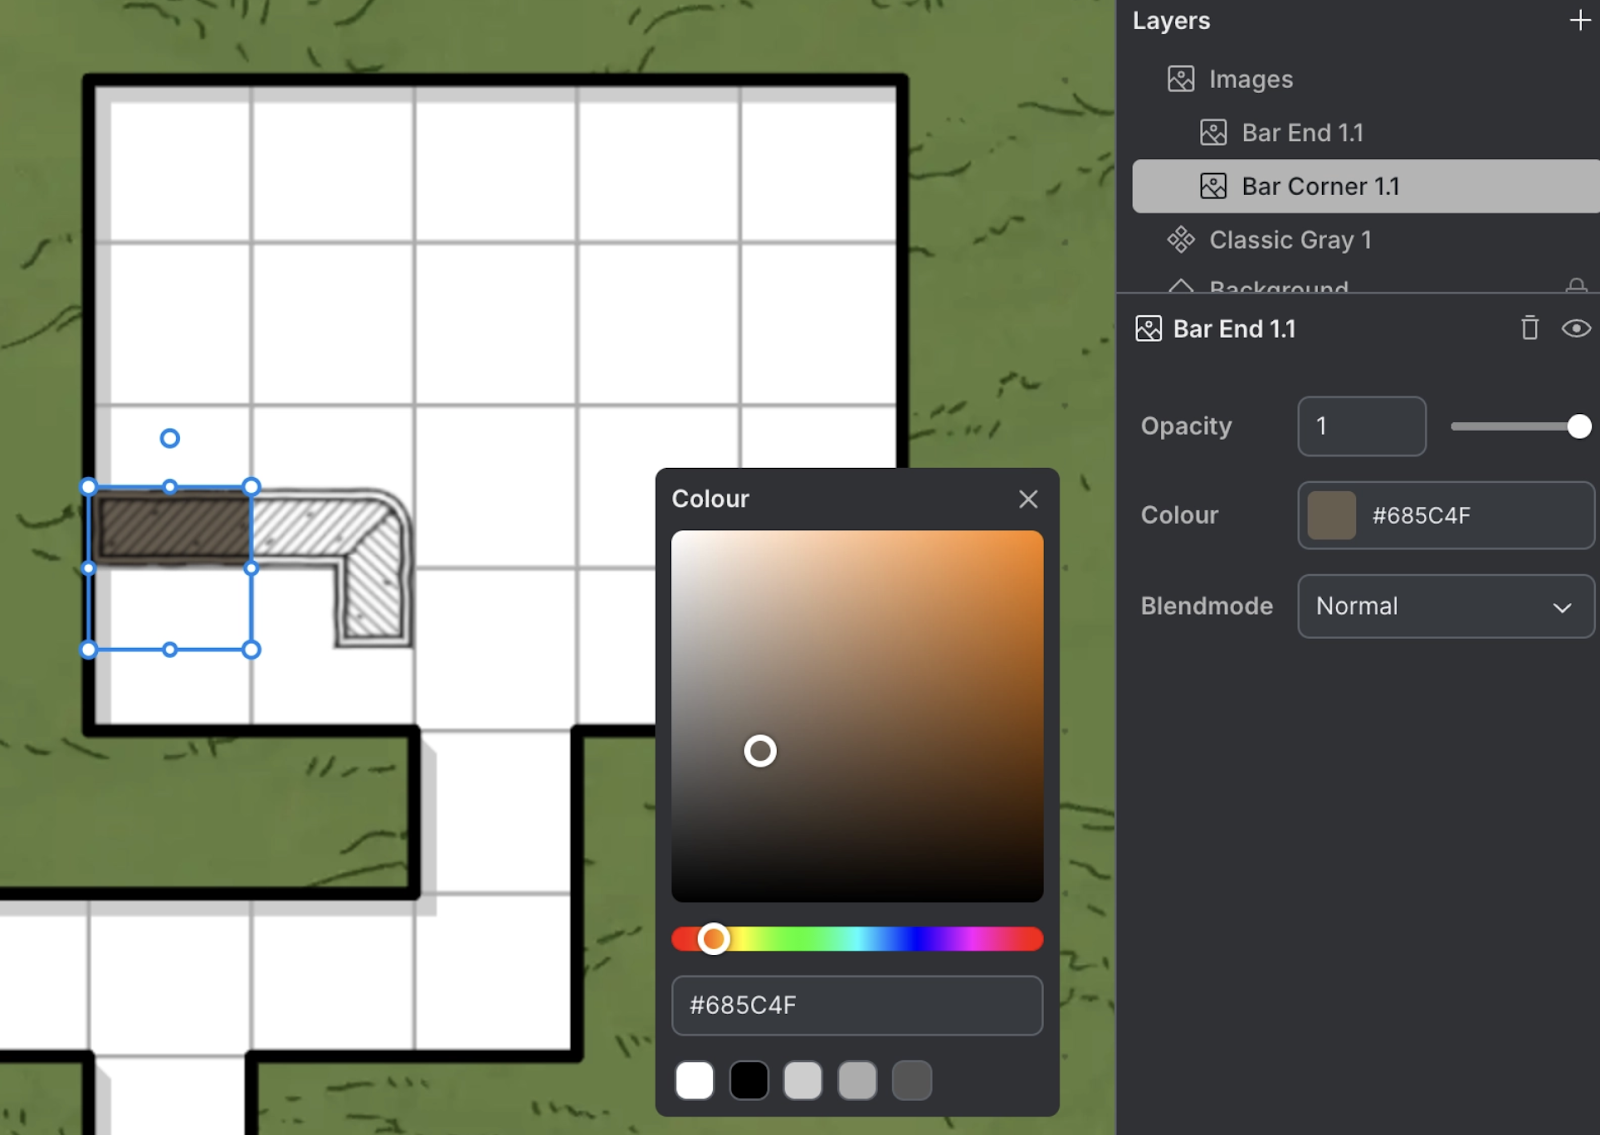Pick the white preset swatch

[x=695, y=1081]
